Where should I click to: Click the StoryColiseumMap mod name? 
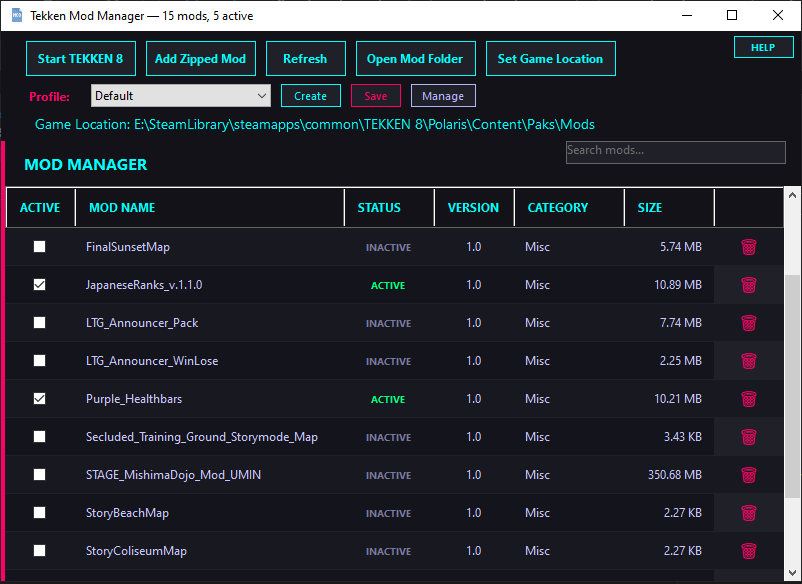136,551
